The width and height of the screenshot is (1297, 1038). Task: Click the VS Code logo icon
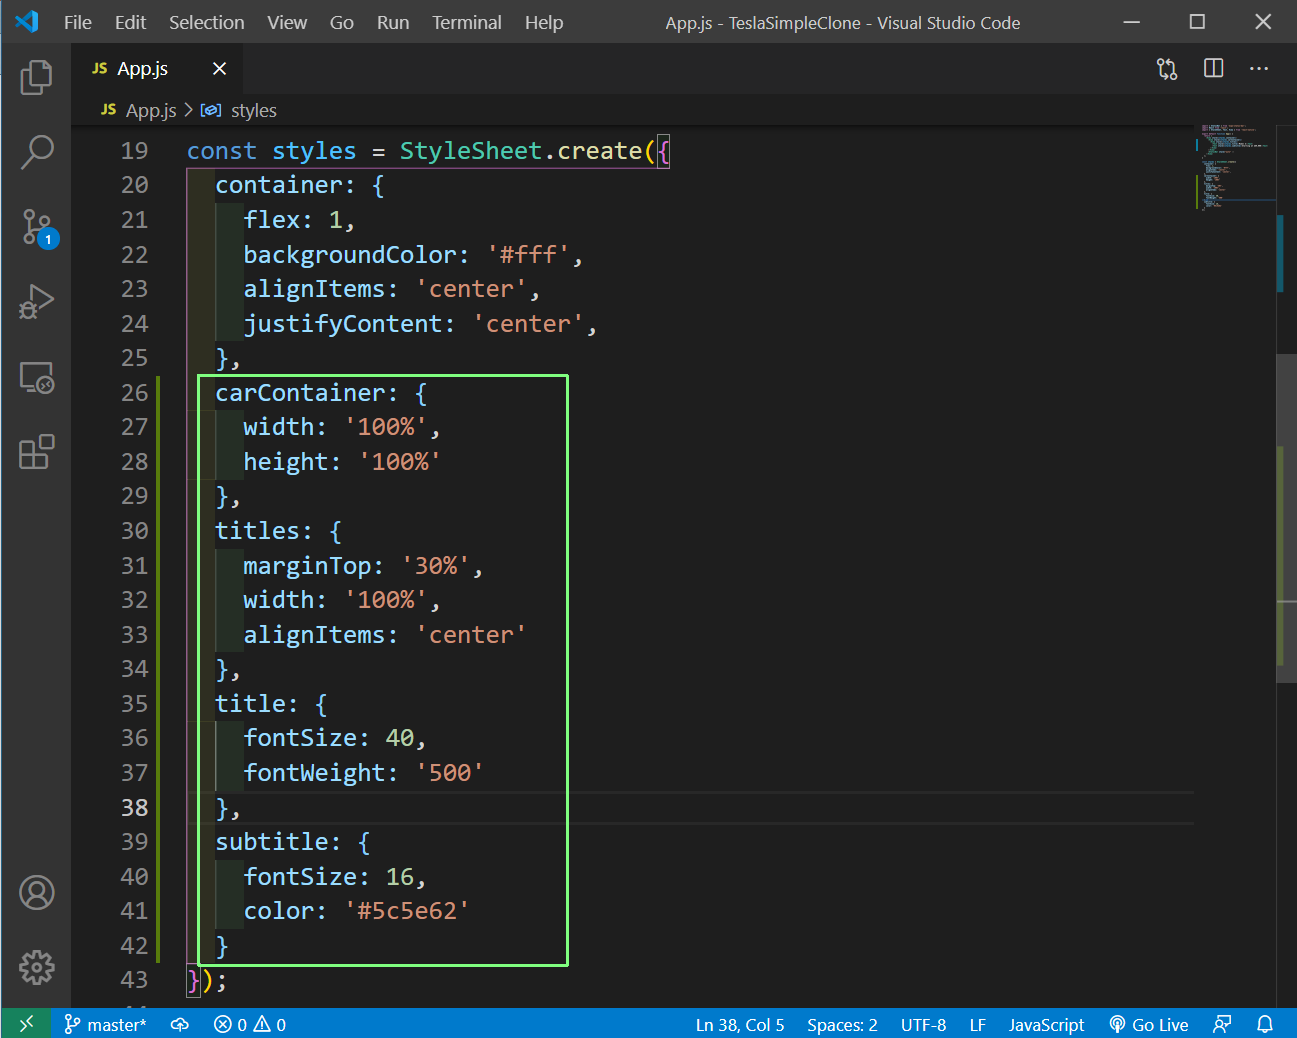[27, 21]
